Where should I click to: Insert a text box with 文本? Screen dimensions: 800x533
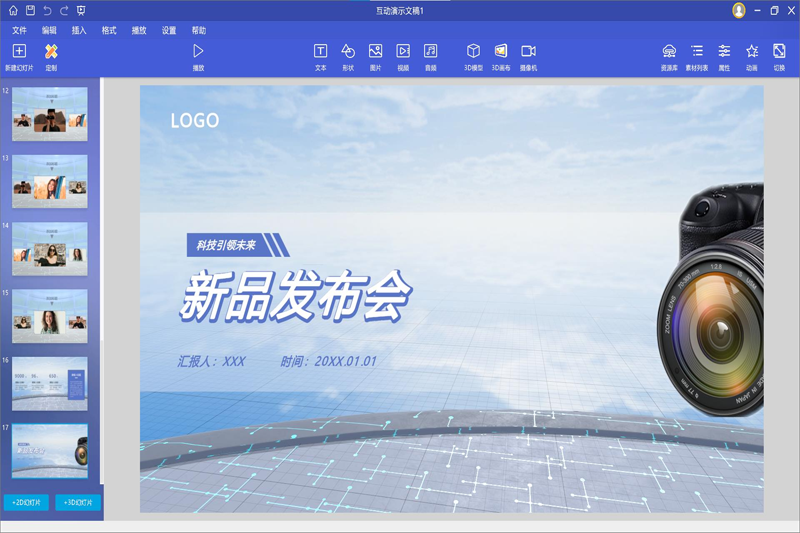click(320, 57)
